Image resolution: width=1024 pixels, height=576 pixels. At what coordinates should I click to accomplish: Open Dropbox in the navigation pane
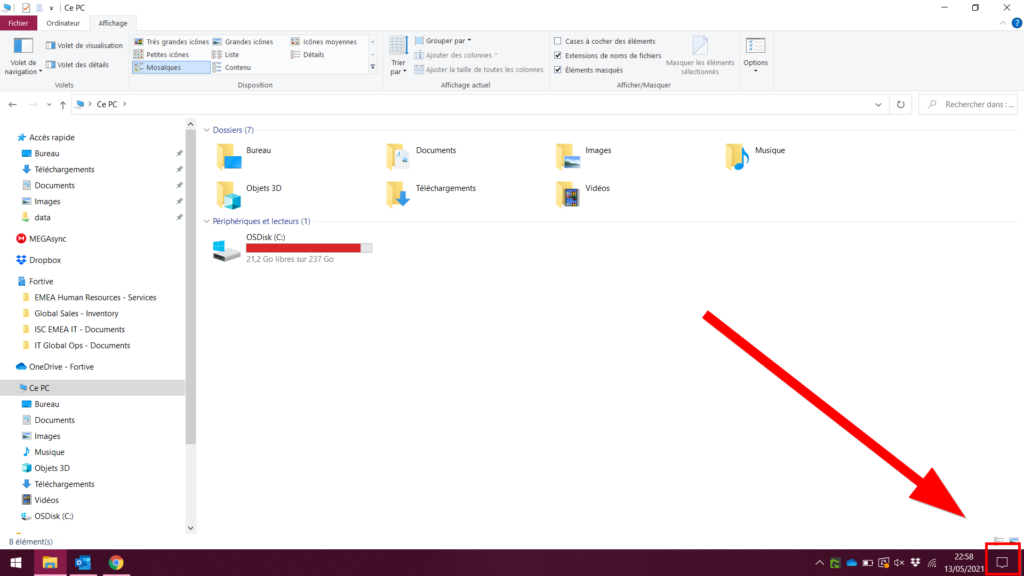tap(44, 260)
